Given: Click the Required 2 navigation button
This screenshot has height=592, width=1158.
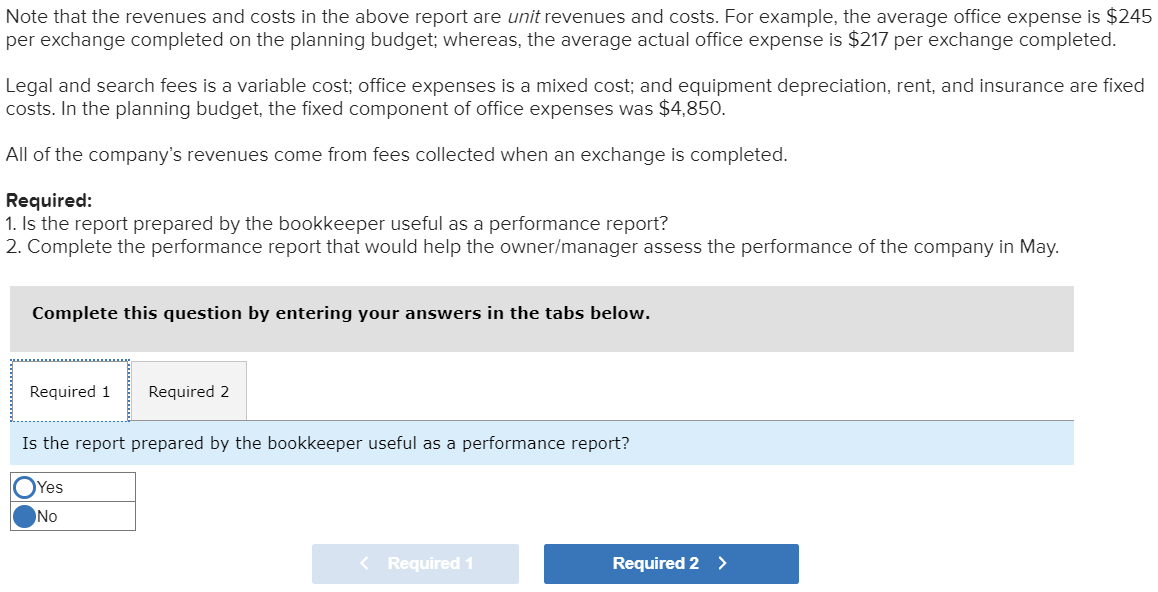Looking at the screenshot, I should pos(670,563).
